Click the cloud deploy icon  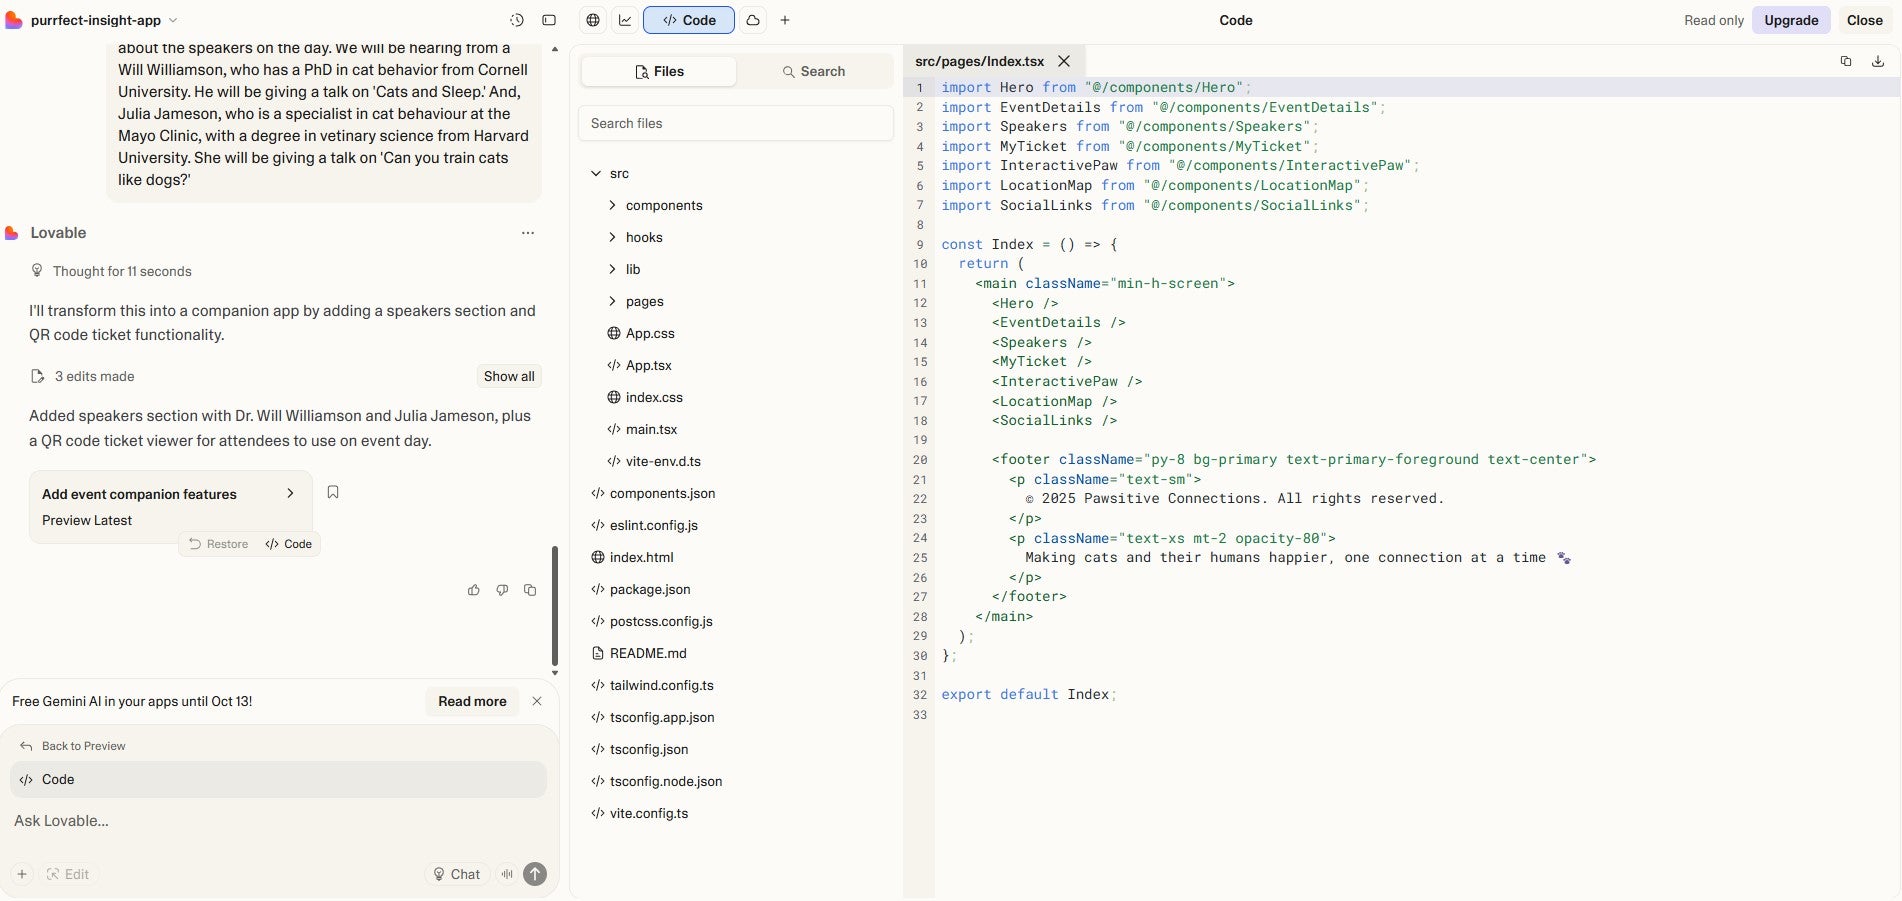tap(752, 20)
